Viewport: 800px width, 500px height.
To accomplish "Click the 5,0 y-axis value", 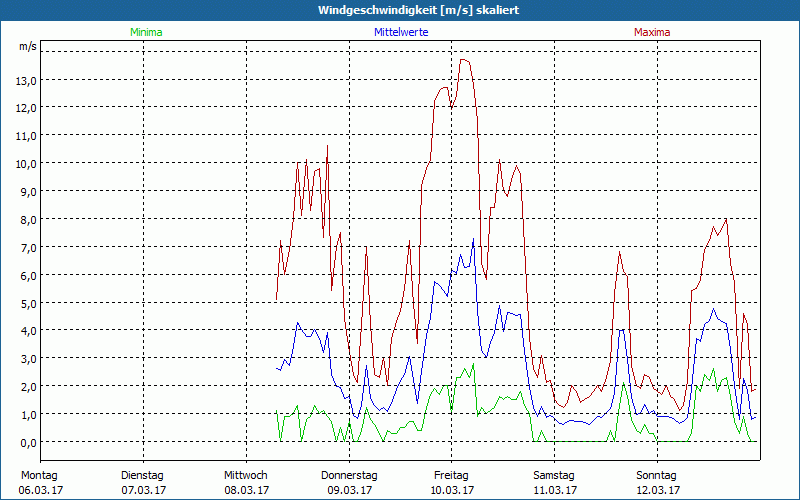I will [29, 303].
